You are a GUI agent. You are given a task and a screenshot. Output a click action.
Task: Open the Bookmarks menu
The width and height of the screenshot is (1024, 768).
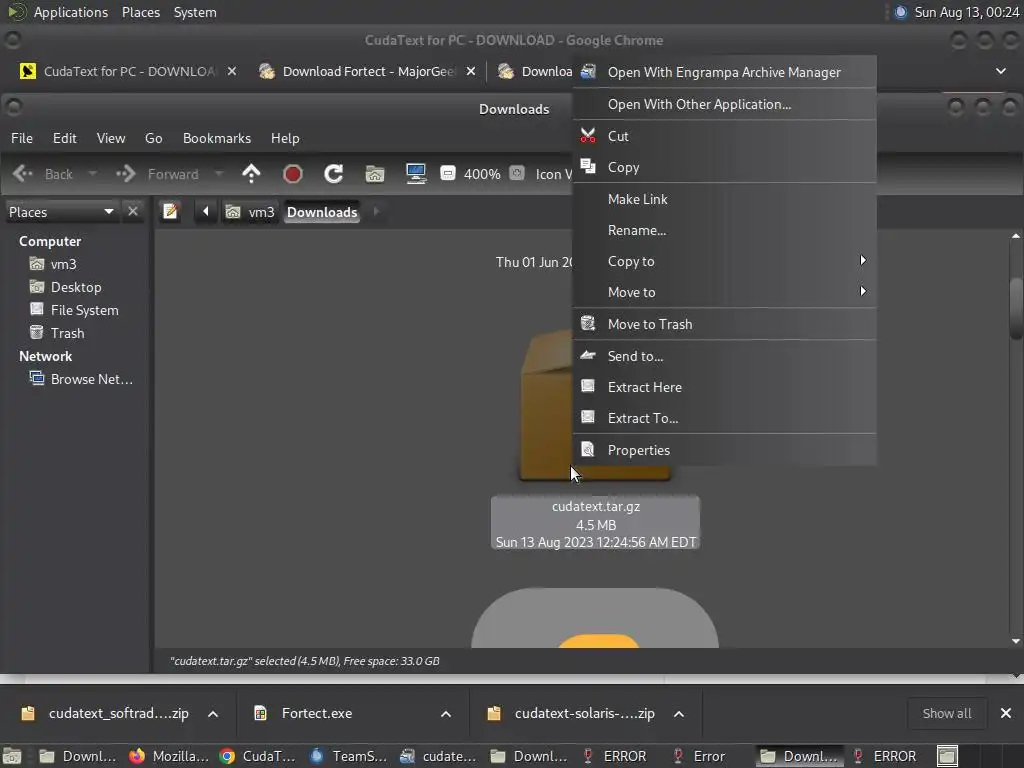point(217,138)
